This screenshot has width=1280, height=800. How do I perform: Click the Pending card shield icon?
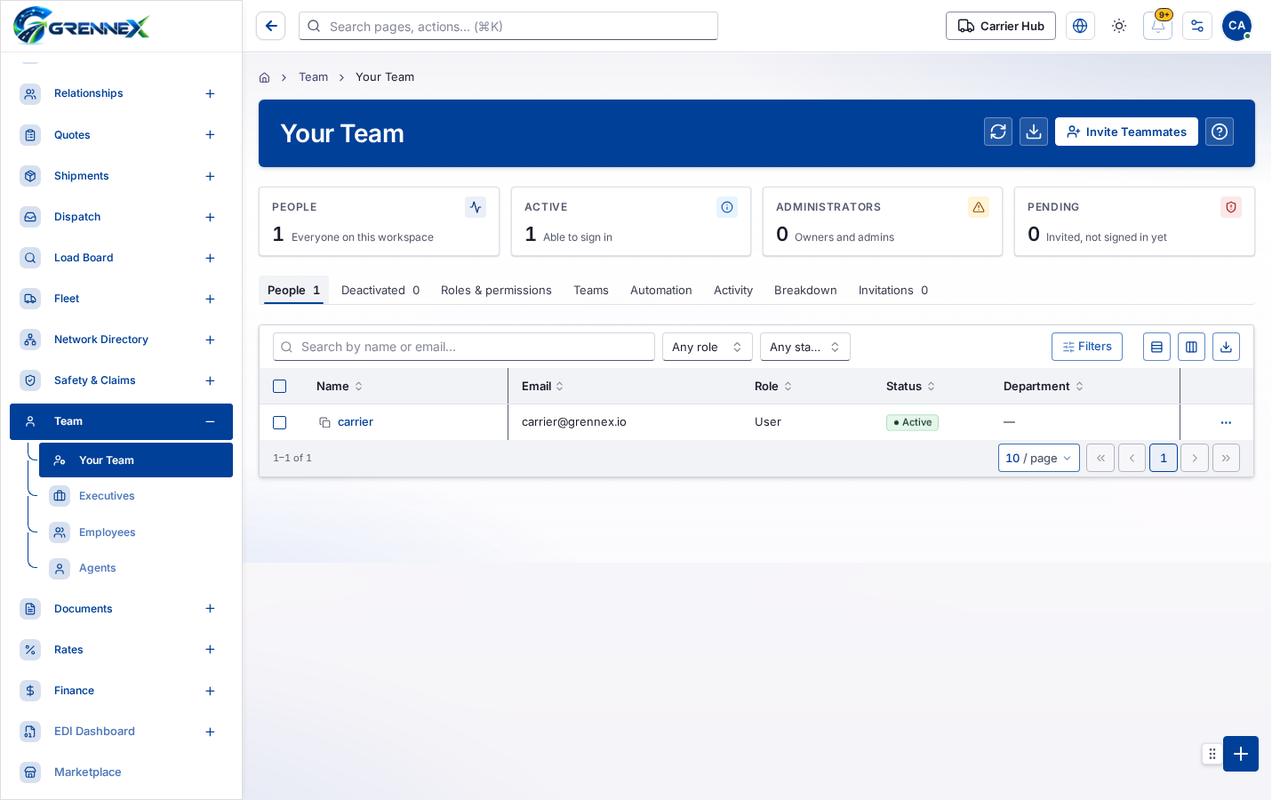coord(1231,207)
